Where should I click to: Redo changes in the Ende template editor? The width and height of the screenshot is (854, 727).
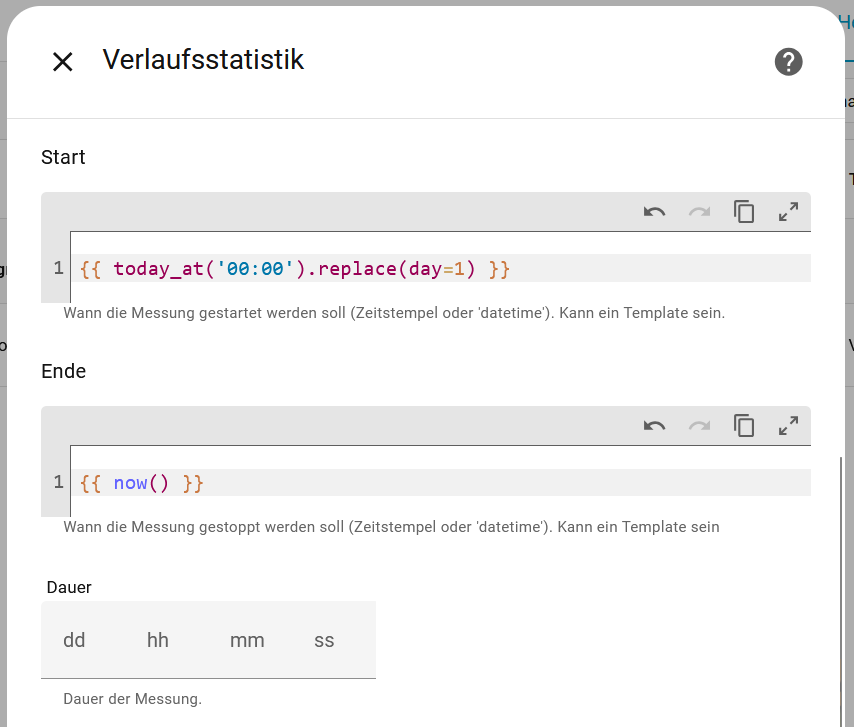[x=699, y=426]
